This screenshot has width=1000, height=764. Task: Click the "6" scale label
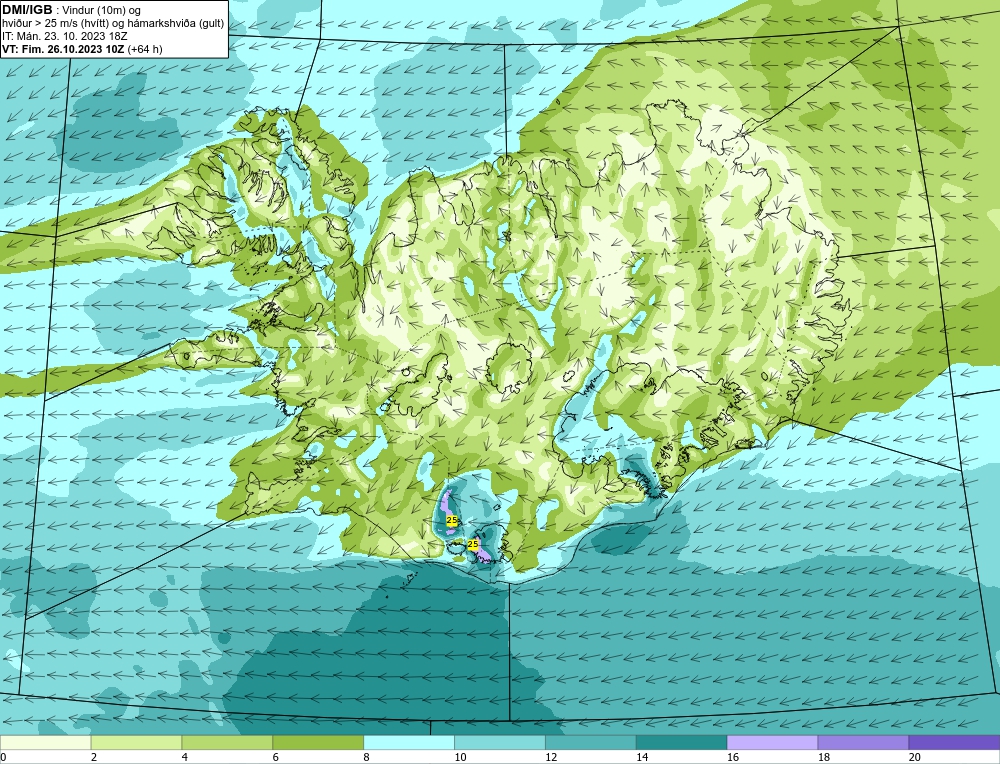point(276,757)
